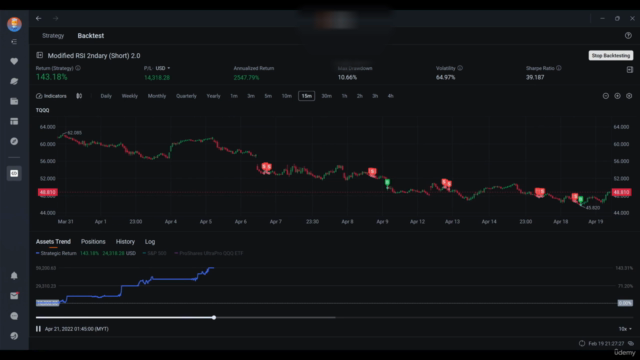
Task: Open the chat bubble icon
Action: [x=14, y=316]
